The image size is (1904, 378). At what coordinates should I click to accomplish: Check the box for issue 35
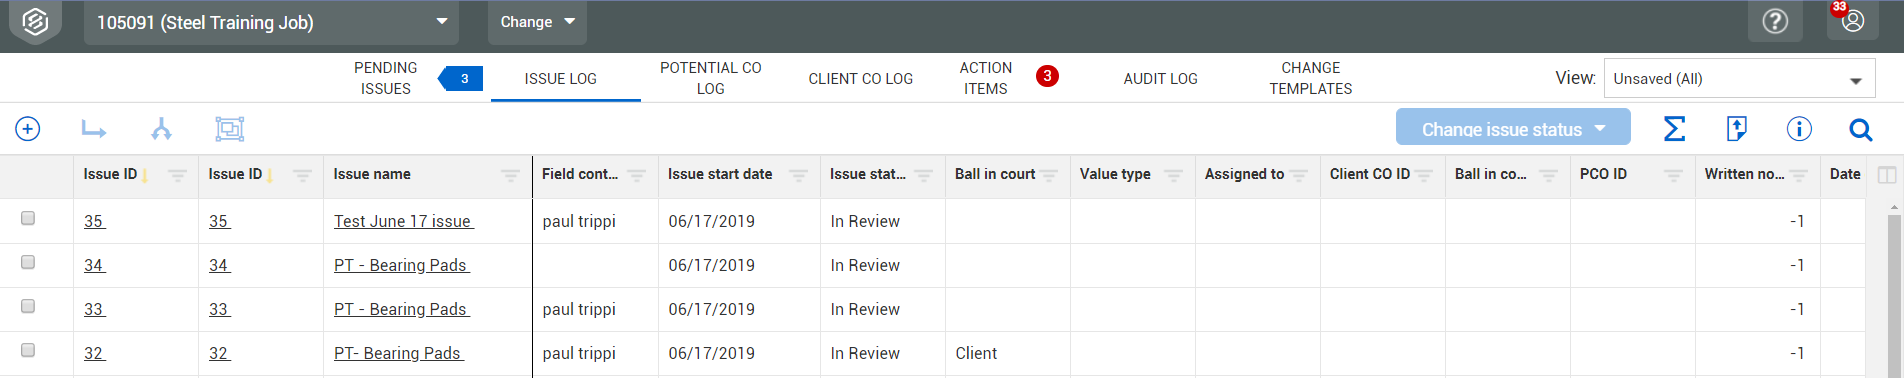coord(28,218)
